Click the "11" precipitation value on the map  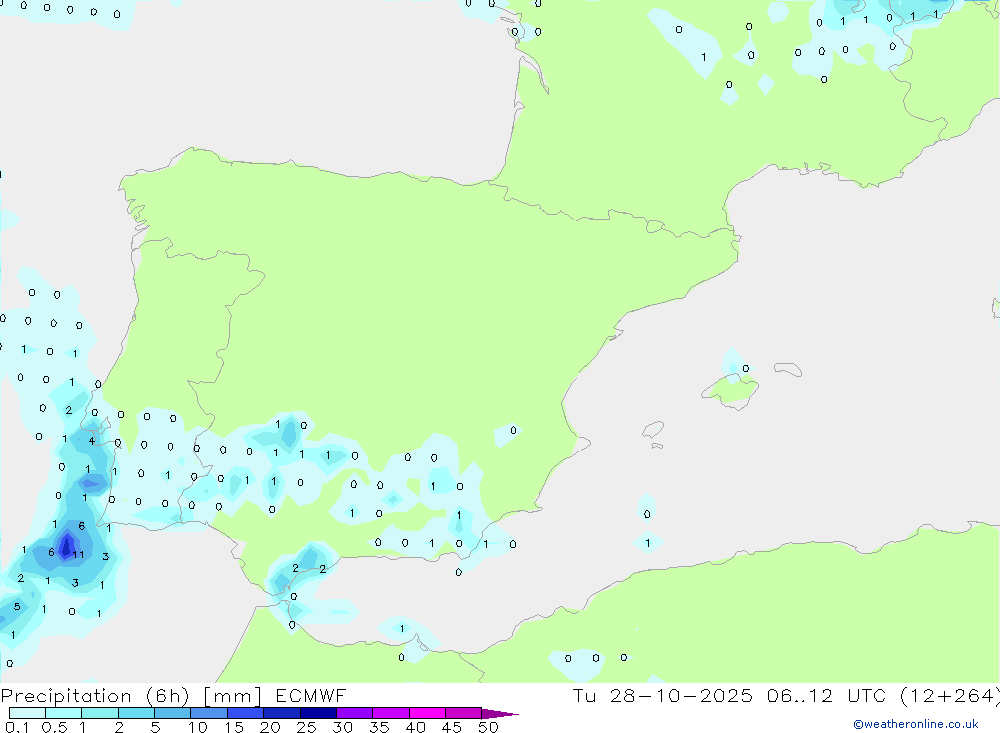coord(78,554)
